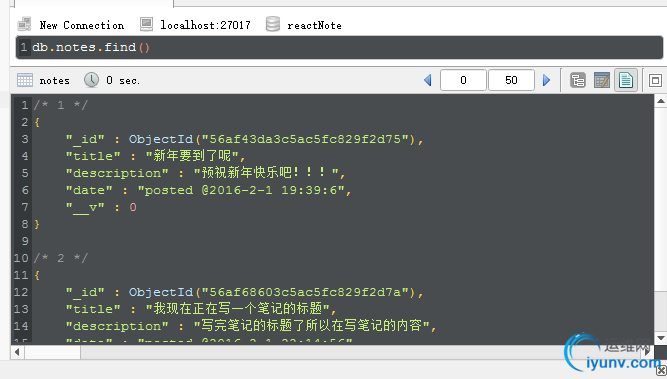This screenshot has height=379, width=667.
Task: Click the /* 1 */ comment line
Action: (60, 105)
